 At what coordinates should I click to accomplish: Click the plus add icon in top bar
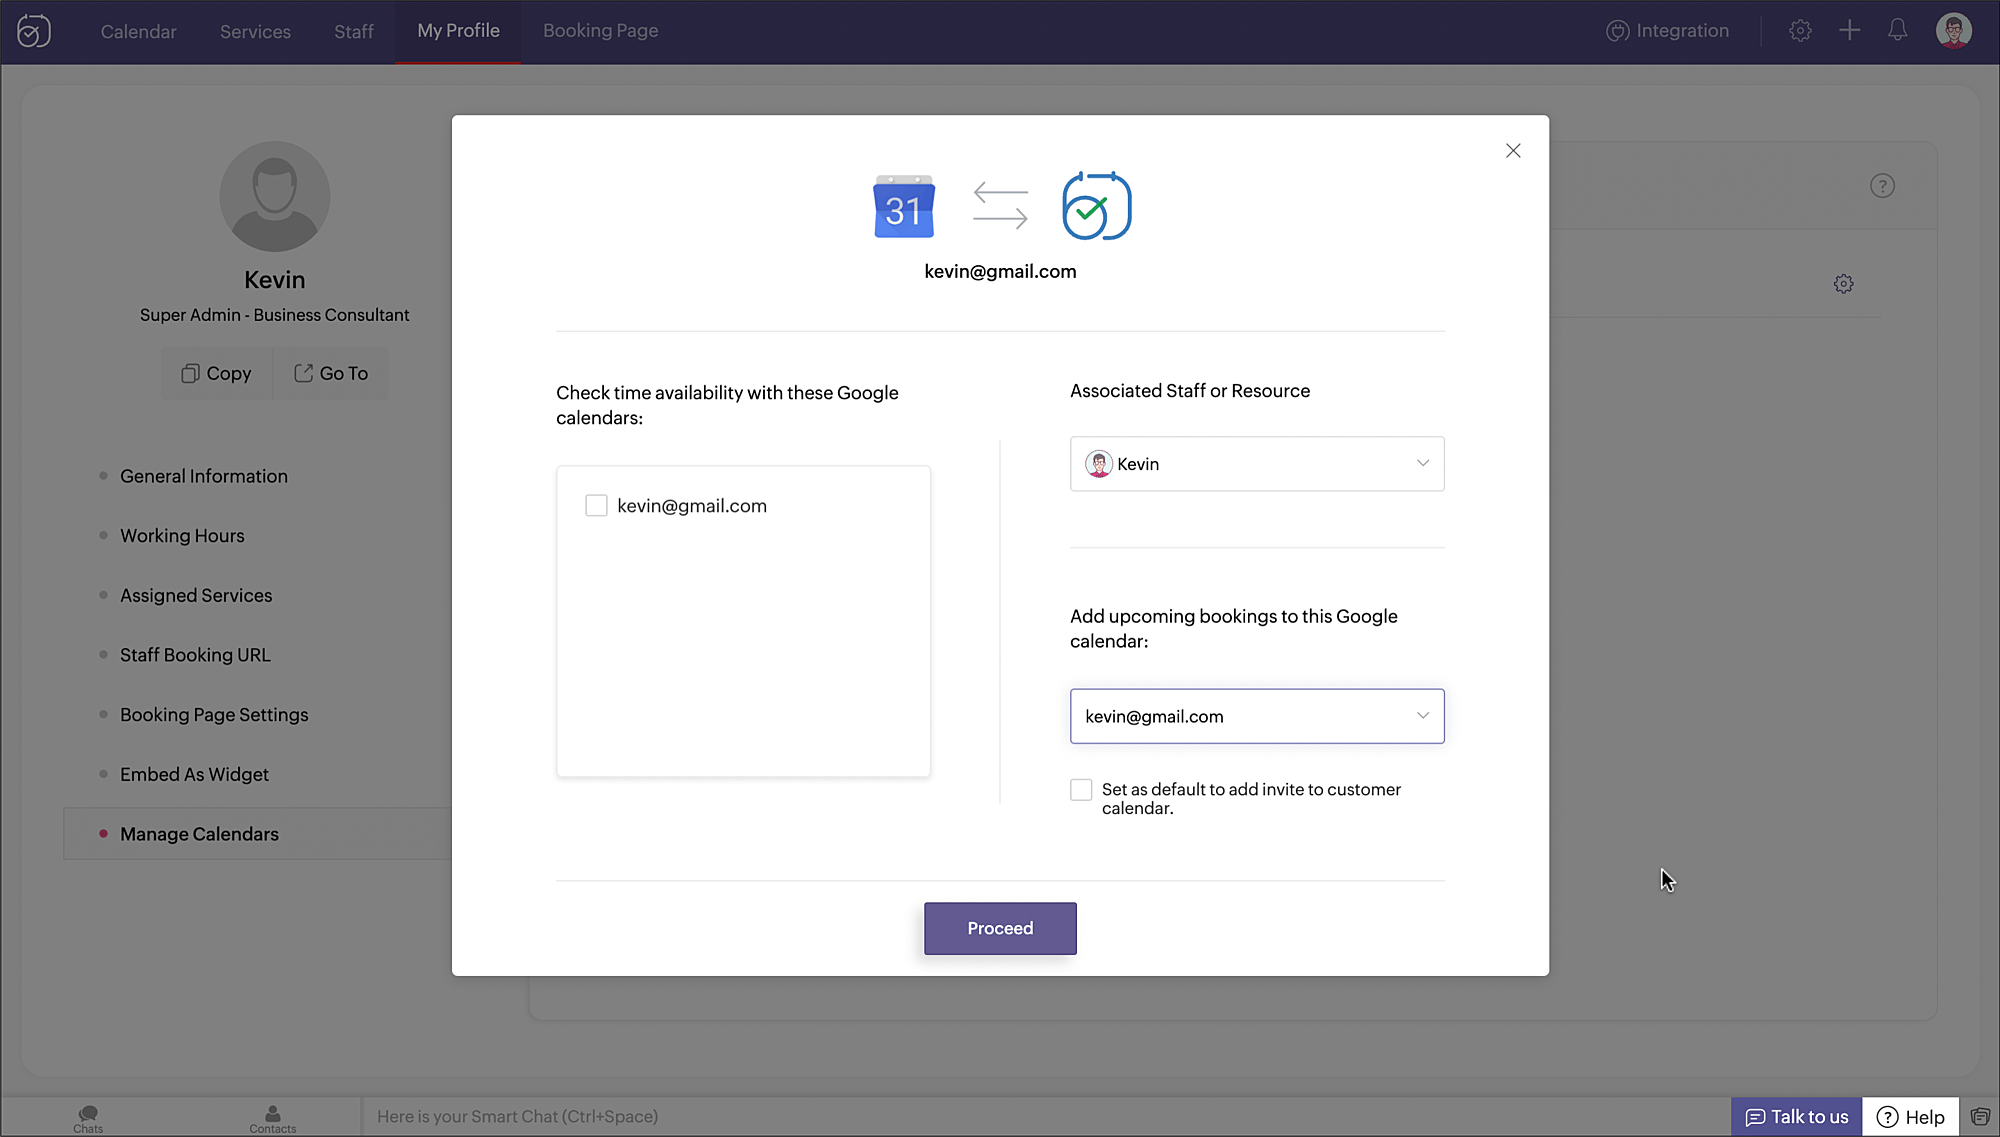coord(1849,31)
